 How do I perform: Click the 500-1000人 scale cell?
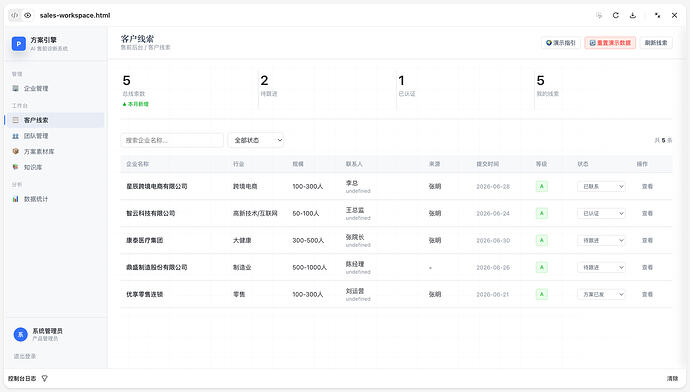tap(310, 267)
